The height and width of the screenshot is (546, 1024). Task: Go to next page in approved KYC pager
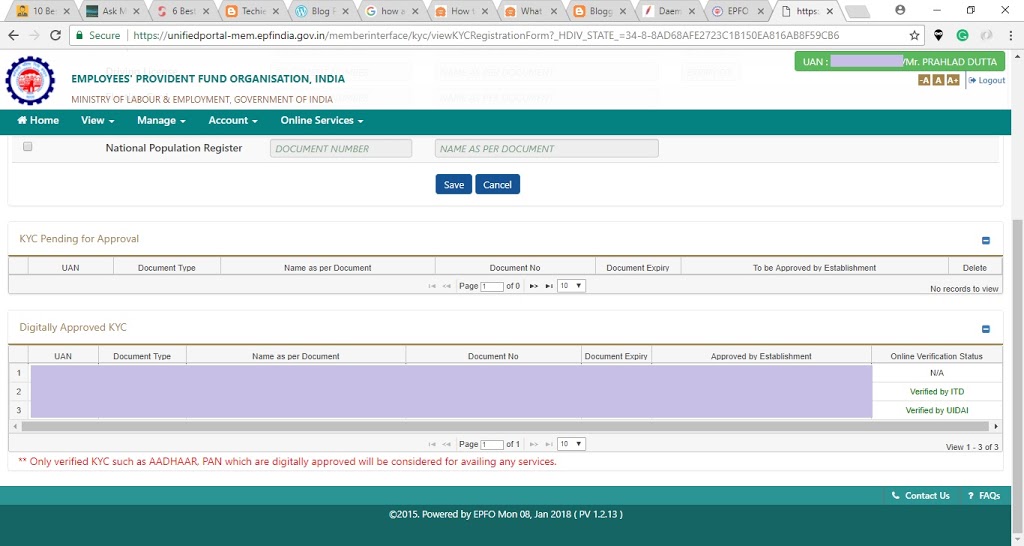534,444
